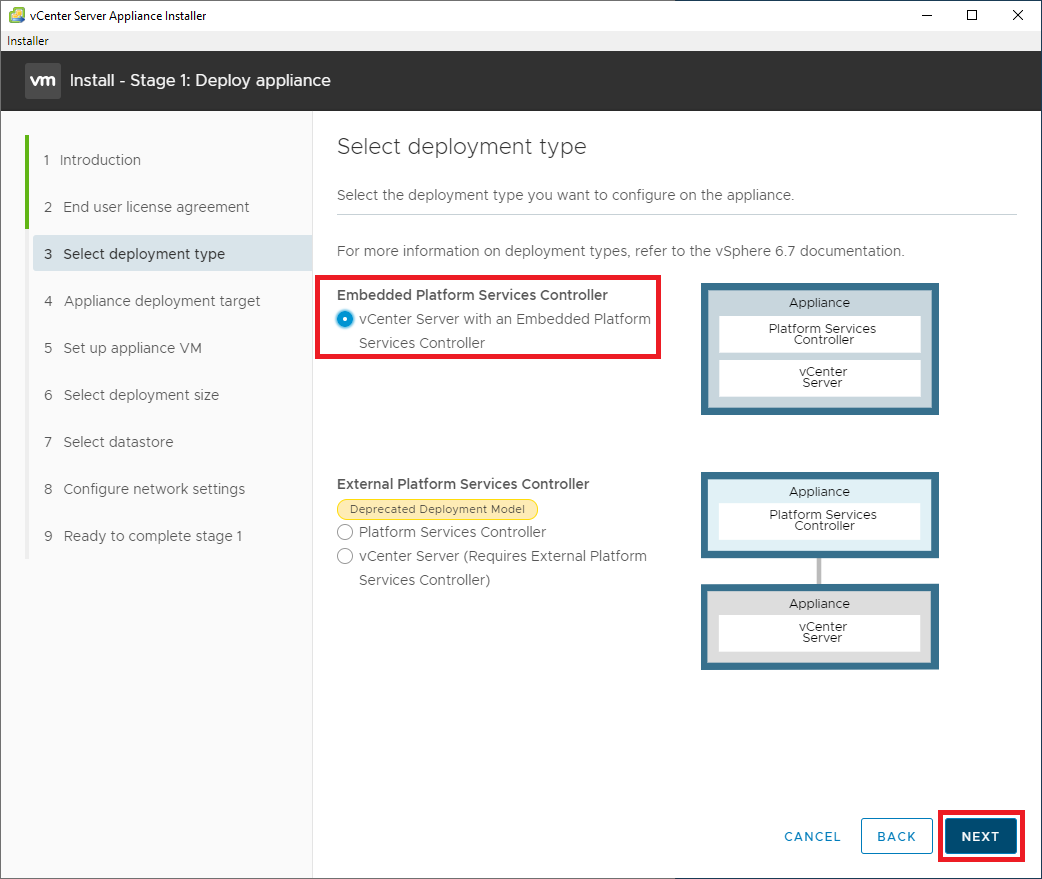Open the Select datastore step
The image size is (1042, 879).
click(x=118, y=442)
